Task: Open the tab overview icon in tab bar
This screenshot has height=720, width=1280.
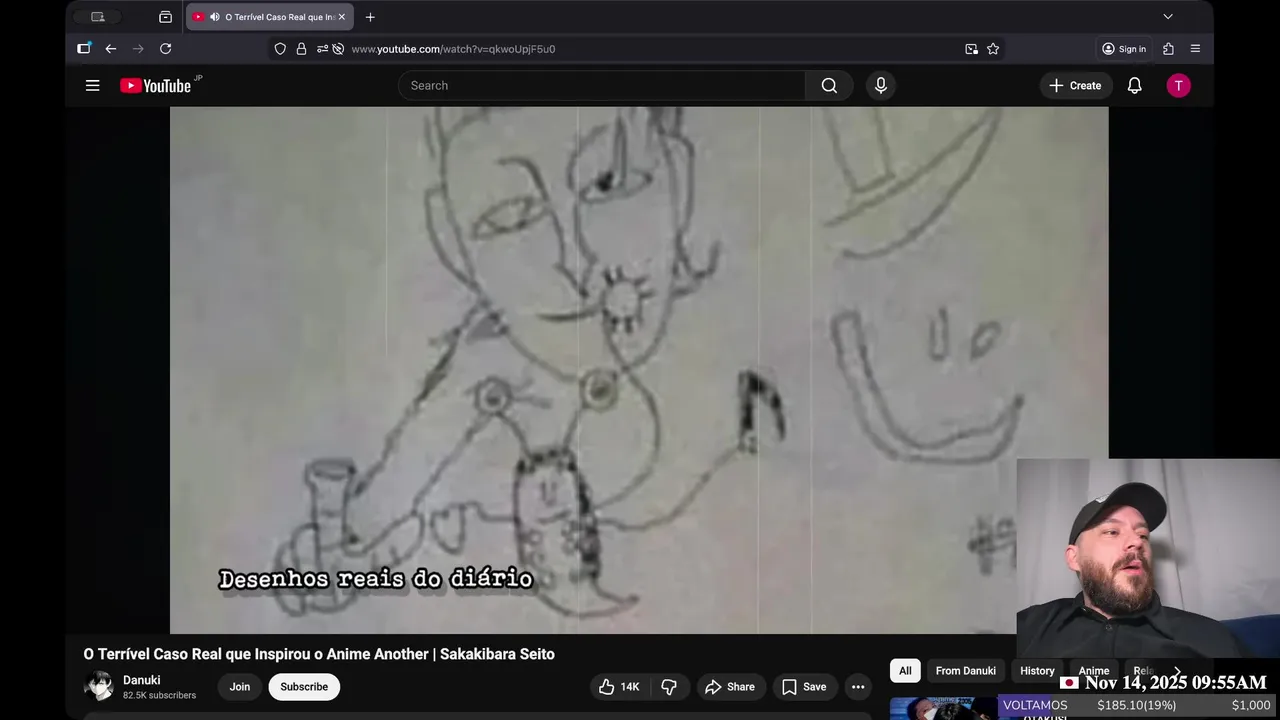Action: click(x=165, y=17)
